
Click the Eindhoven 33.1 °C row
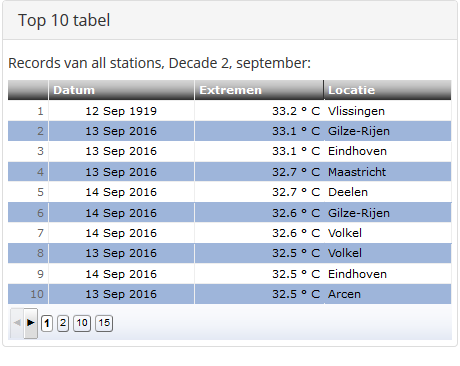[230, 151]
